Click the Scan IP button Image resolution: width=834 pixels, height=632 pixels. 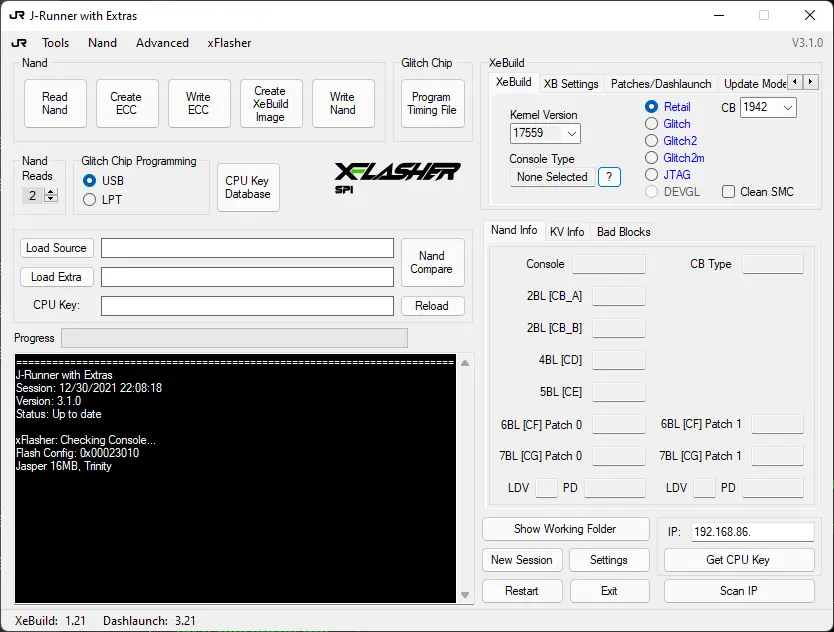[x=739, y=591]
